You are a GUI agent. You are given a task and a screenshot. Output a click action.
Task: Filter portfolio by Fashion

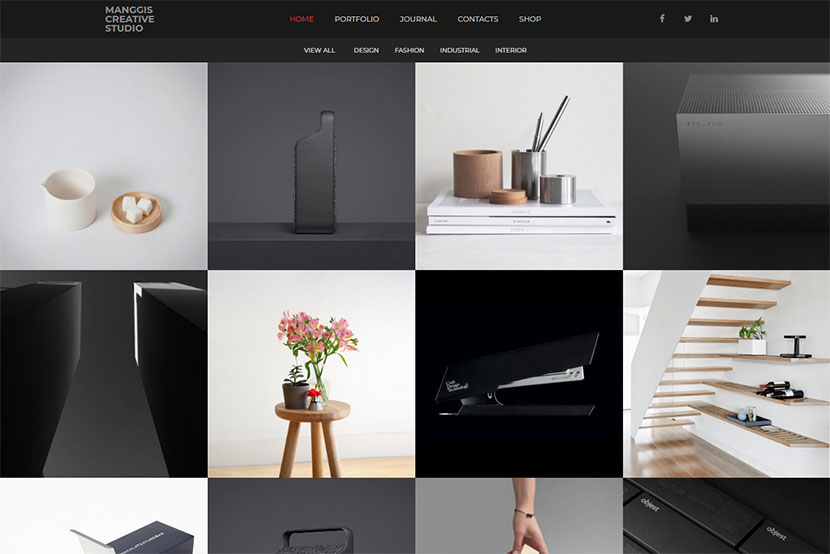[x=409, y=50]
